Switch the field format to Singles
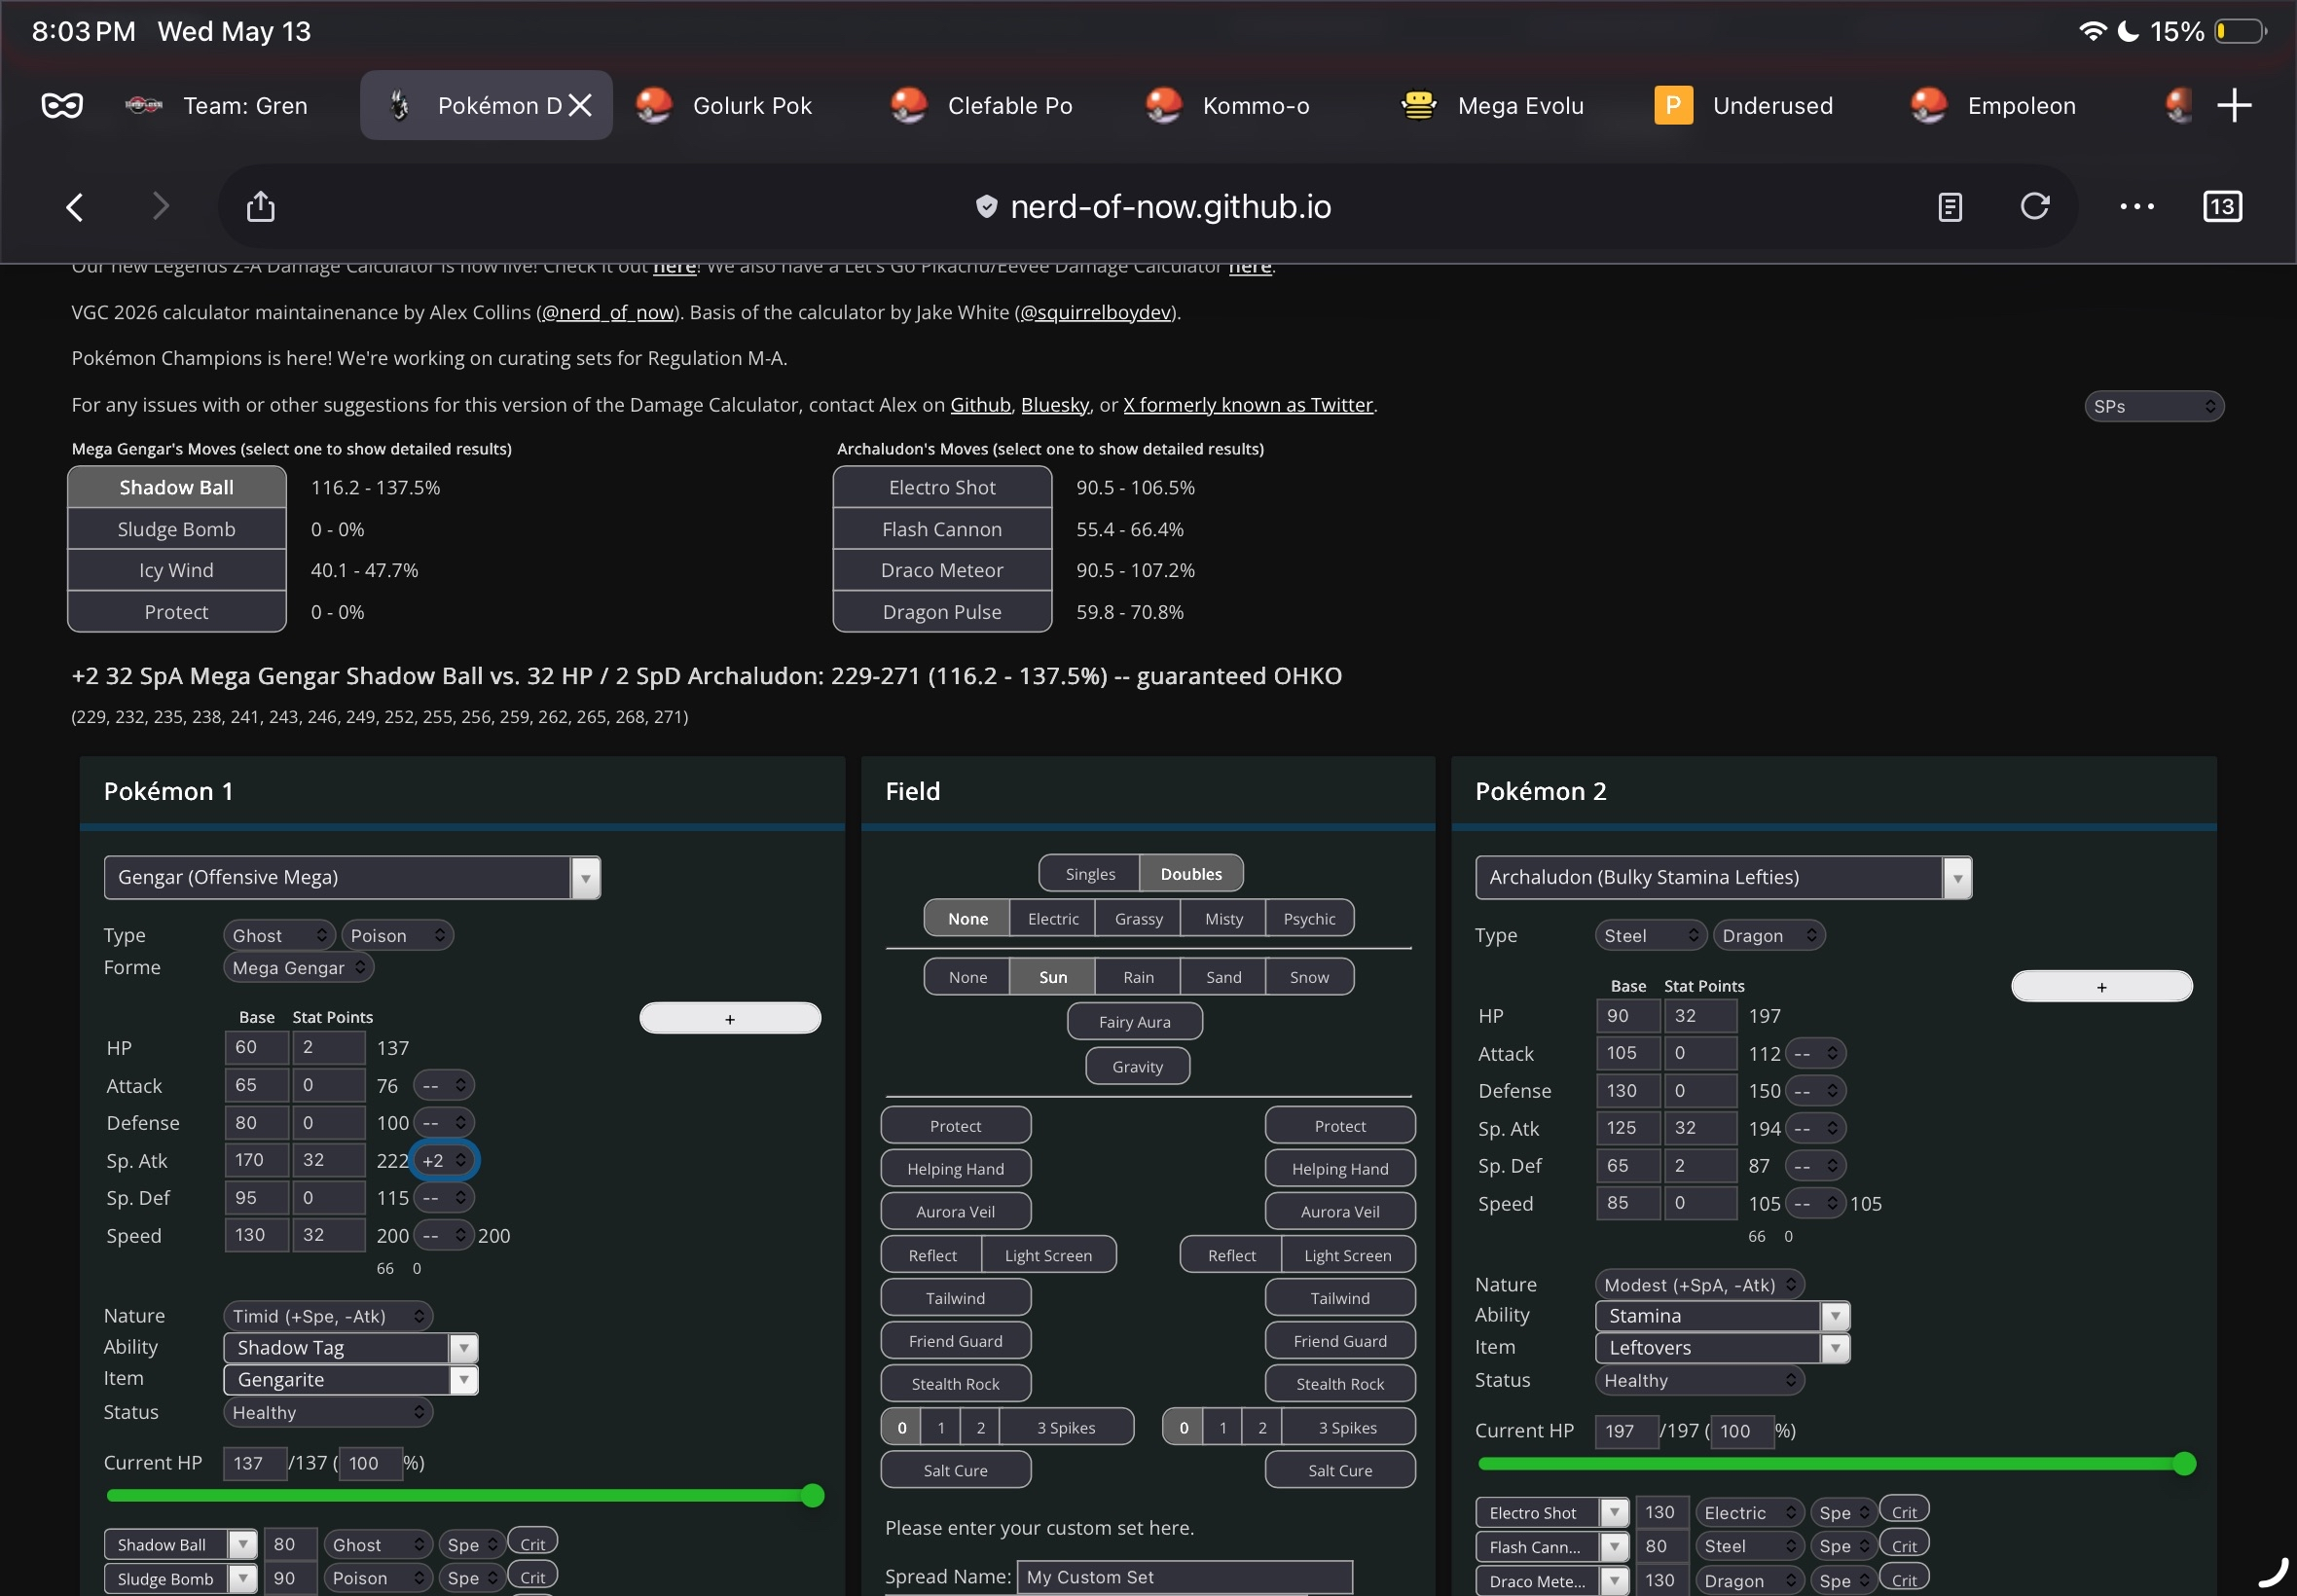The width and height of the screenshot is (2297, 1596). pyautogui.click(x=1090, y=874)
